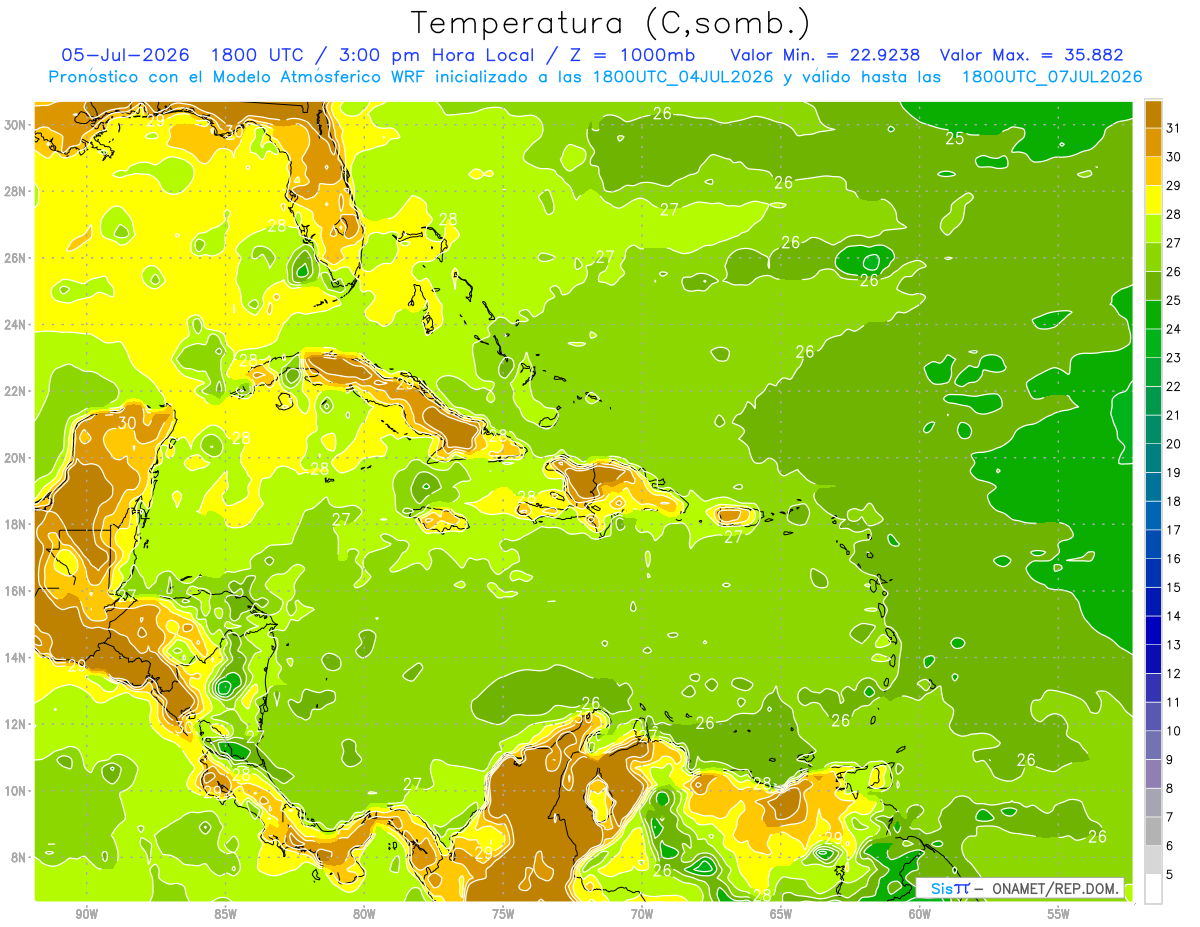Click the "14N" latitude axis label

tap(16, 658)
